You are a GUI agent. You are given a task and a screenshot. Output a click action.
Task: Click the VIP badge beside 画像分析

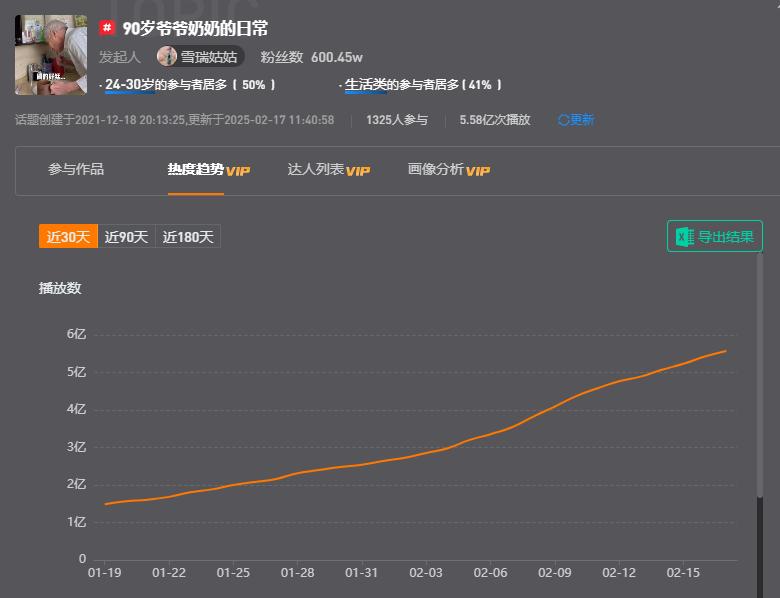pos(478,171)
